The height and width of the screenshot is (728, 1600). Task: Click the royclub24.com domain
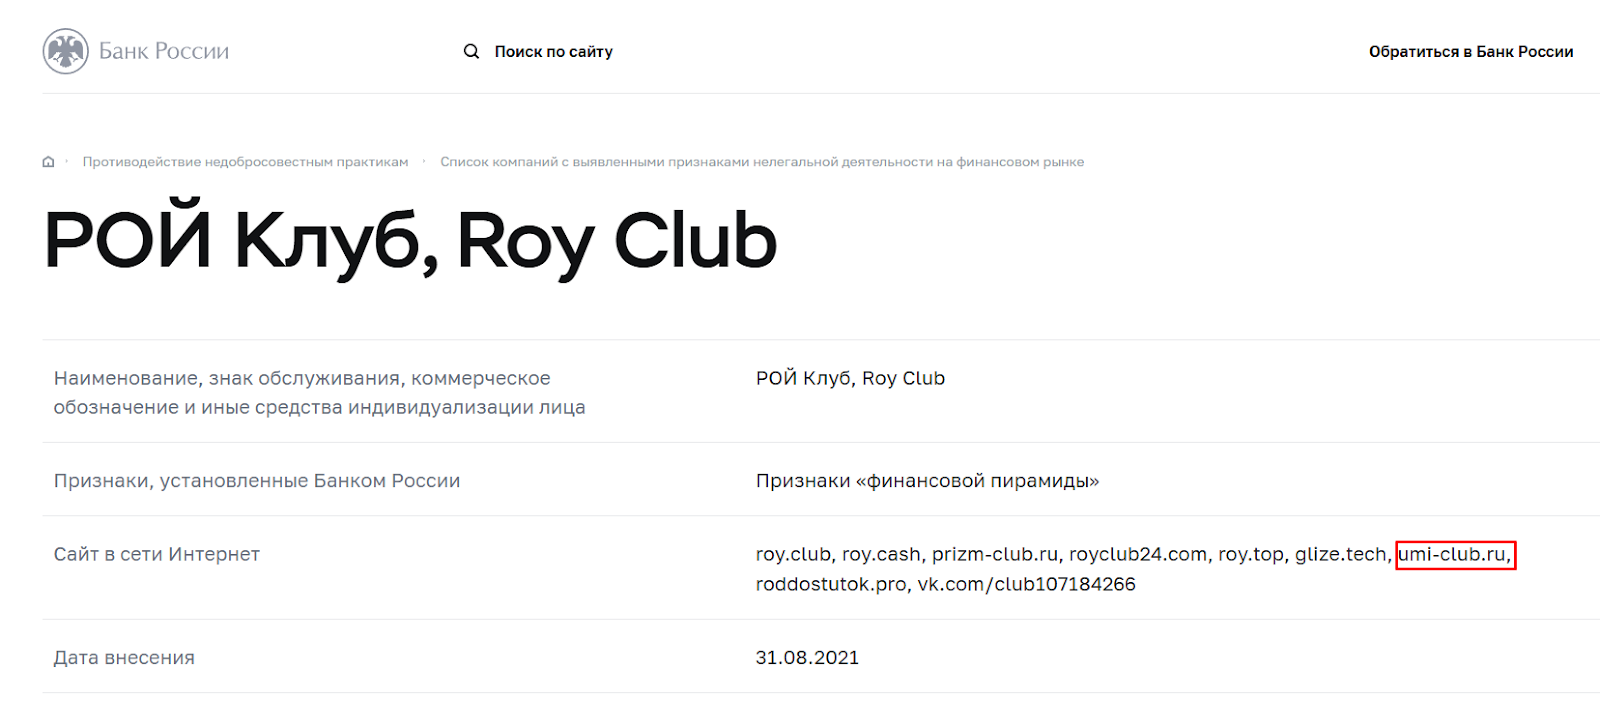point(1137,554)
